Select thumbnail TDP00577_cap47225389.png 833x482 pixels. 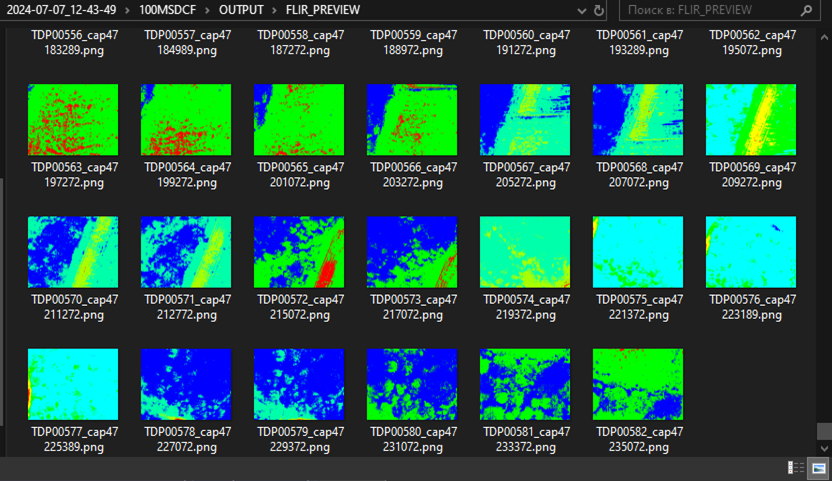pyautogui.click(x=73, y=384)
